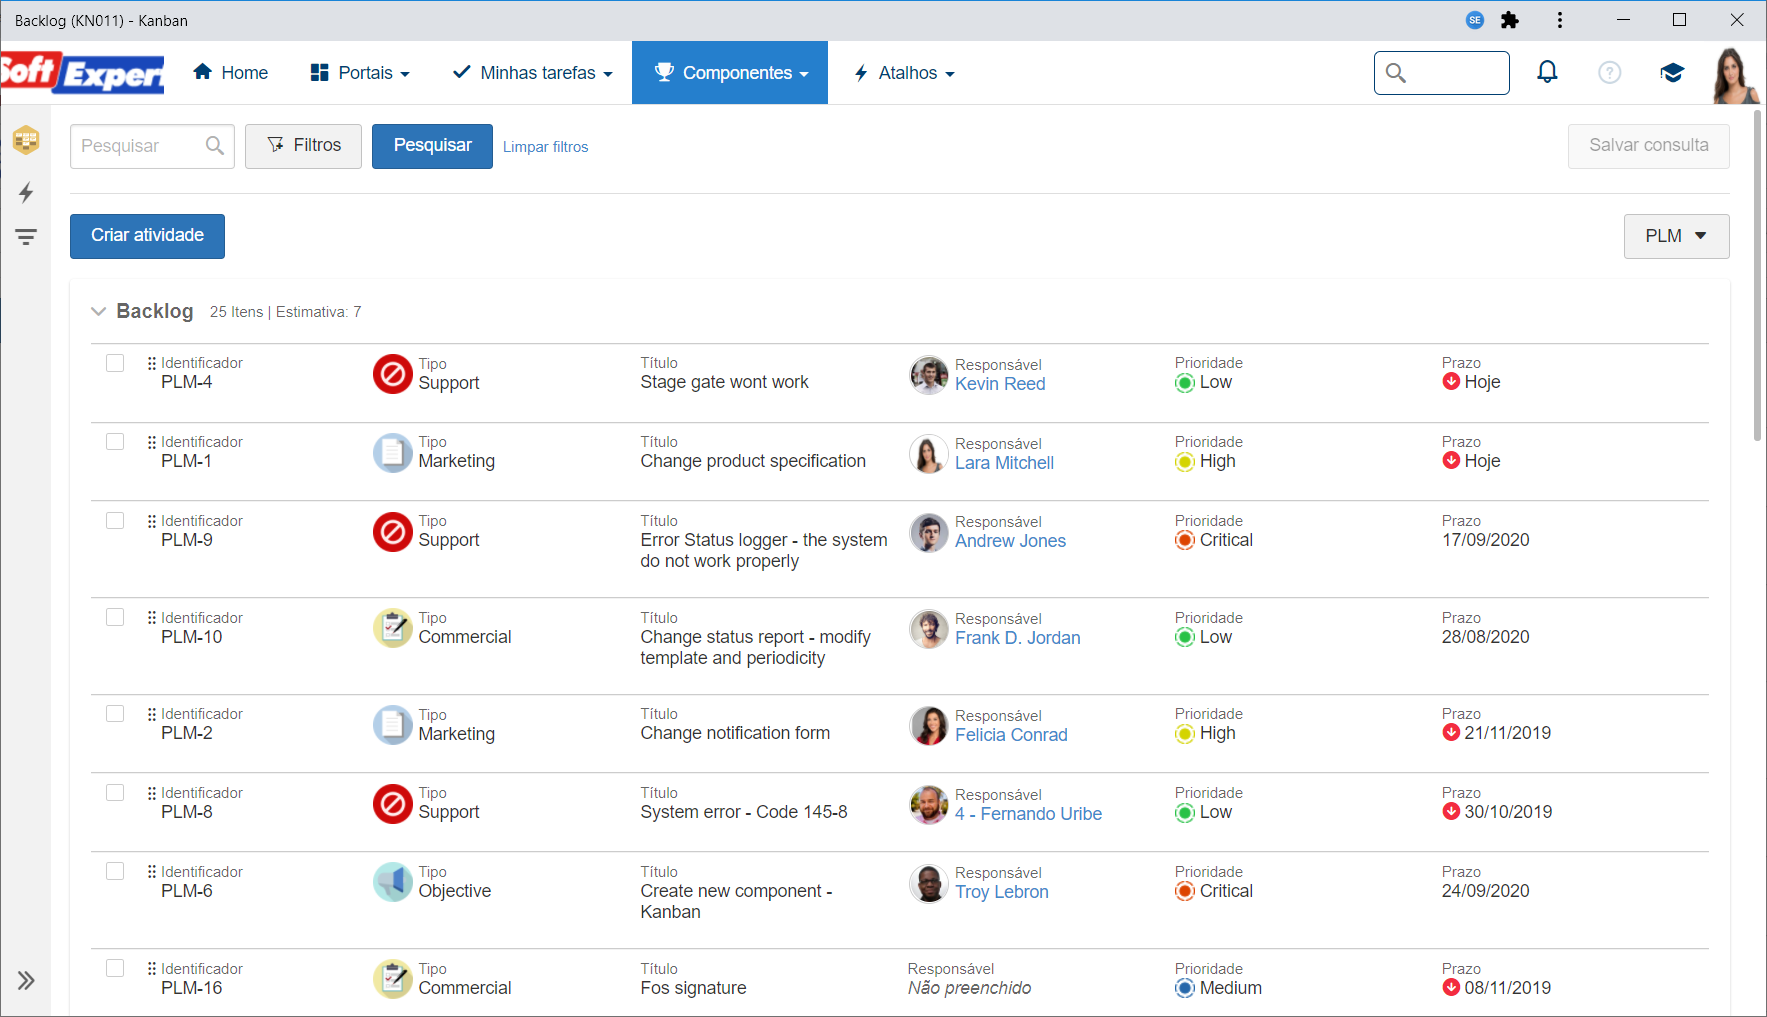Viewport: 1767px width, 1017px height.
Task: Open responsible Andrew Jones link
Action: click(1010, 541)
